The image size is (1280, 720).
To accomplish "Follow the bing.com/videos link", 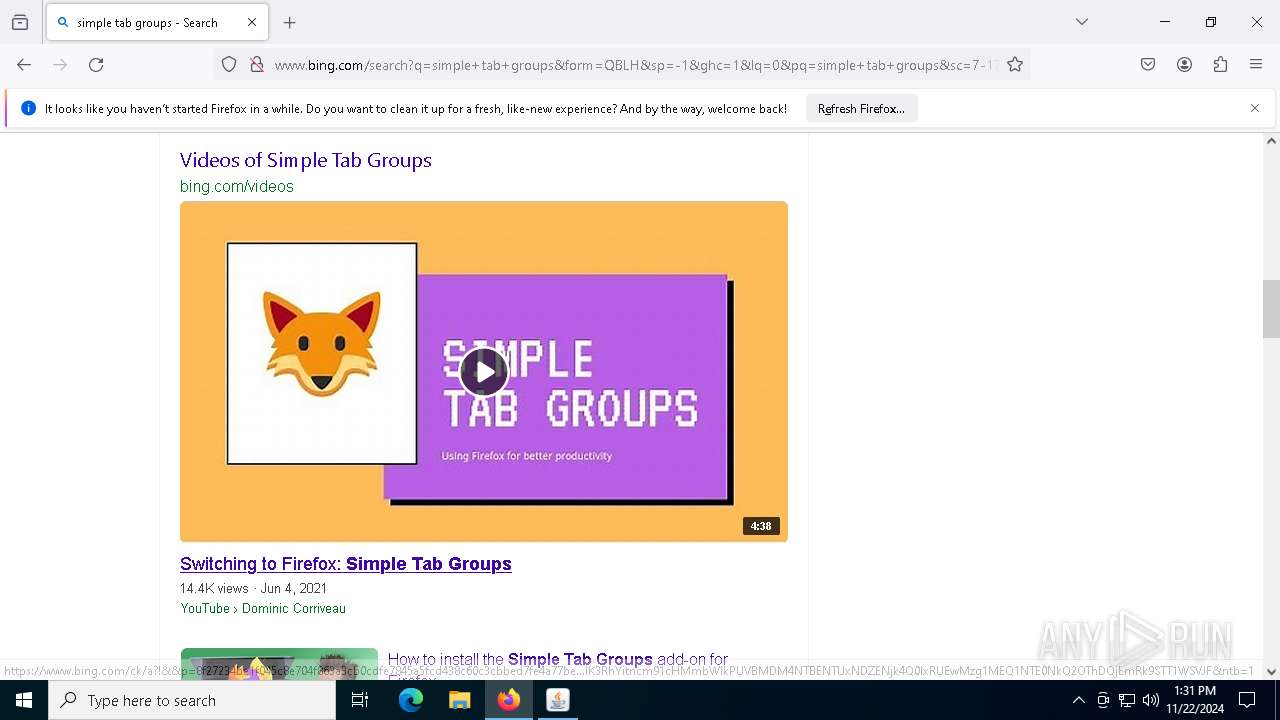I will pyautogui.click(x=237, y=186).
